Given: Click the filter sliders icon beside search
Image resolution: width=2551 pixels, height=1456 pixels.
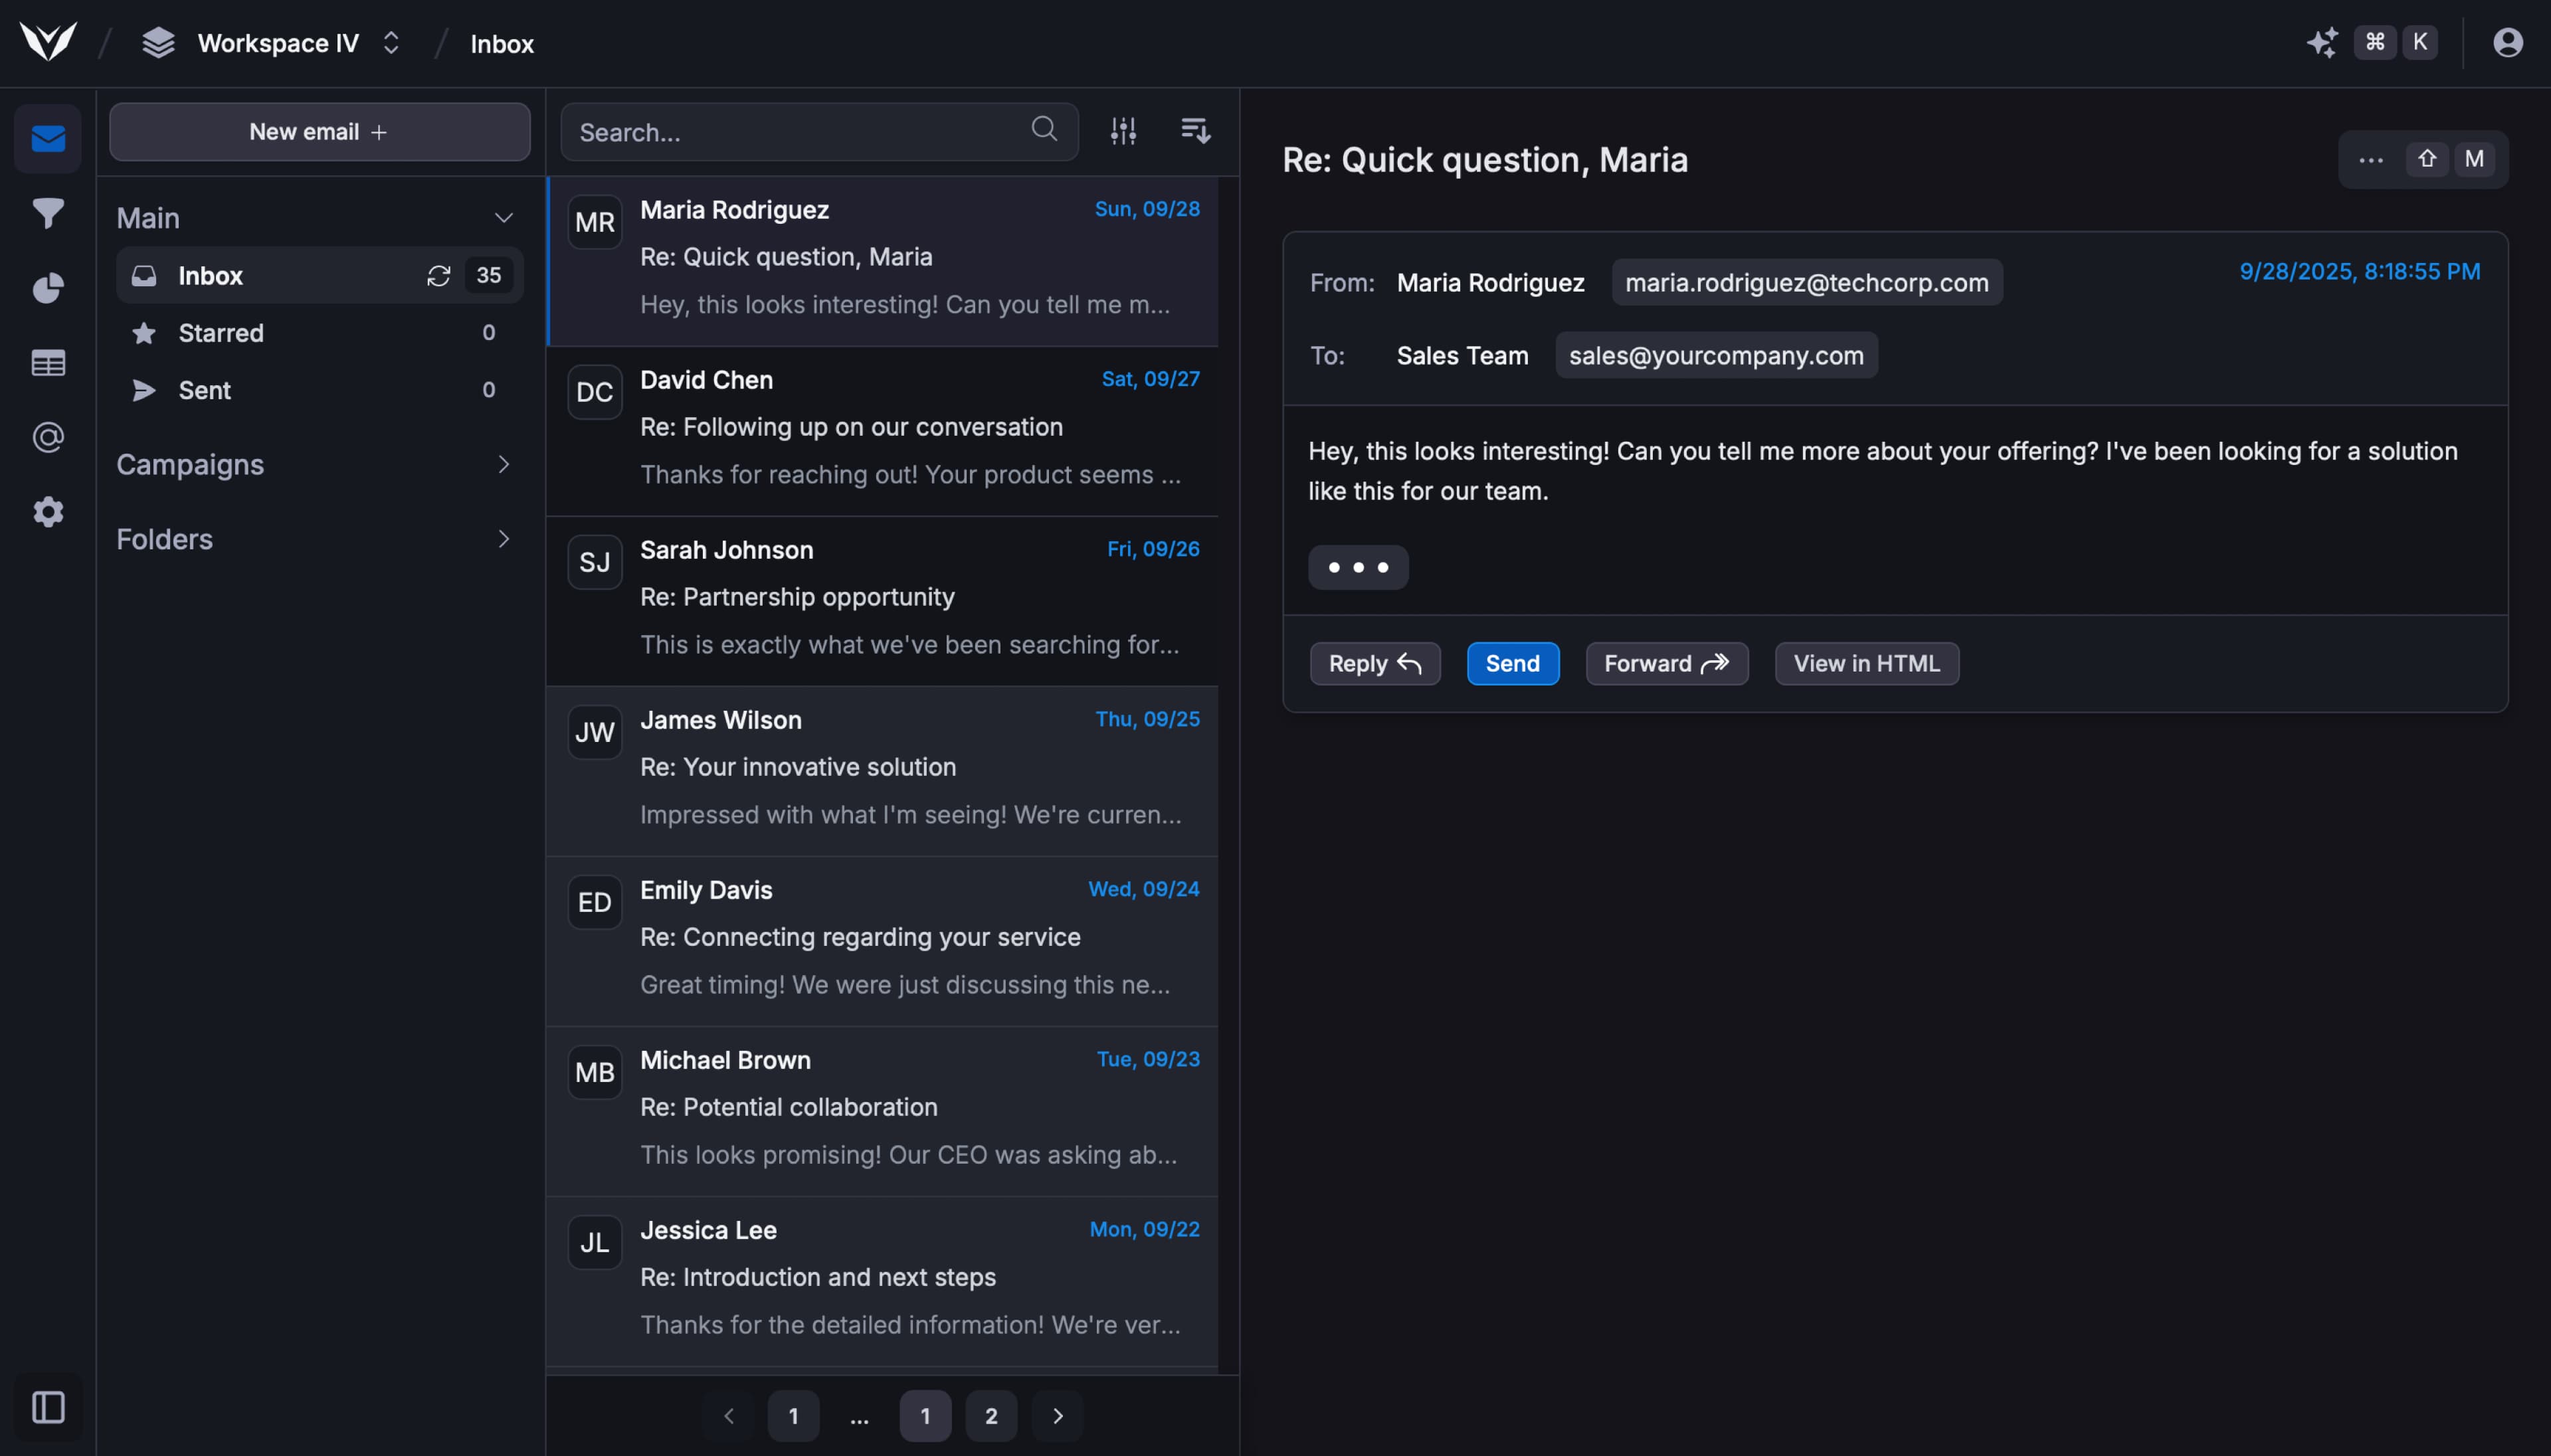Looking at the screenshot, I should click(x=1123, y=131).
